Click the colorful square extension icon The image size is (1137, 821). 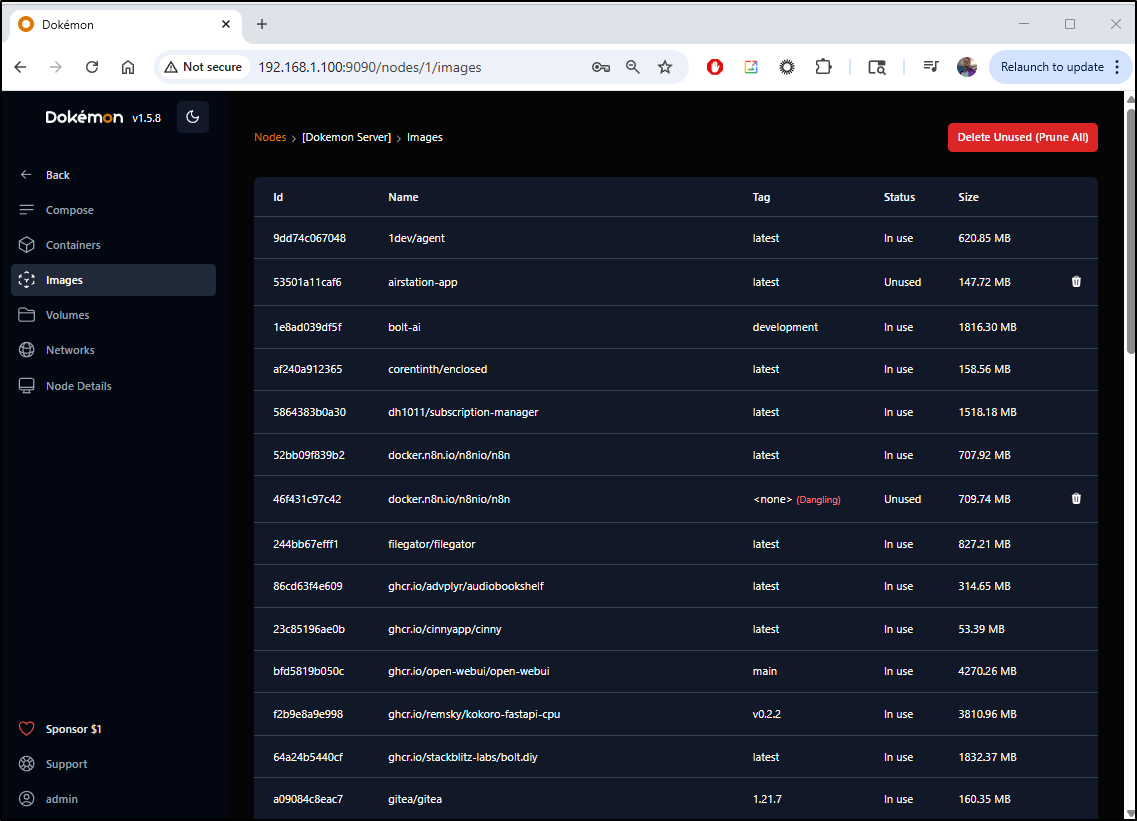click(x=751, y=67)
